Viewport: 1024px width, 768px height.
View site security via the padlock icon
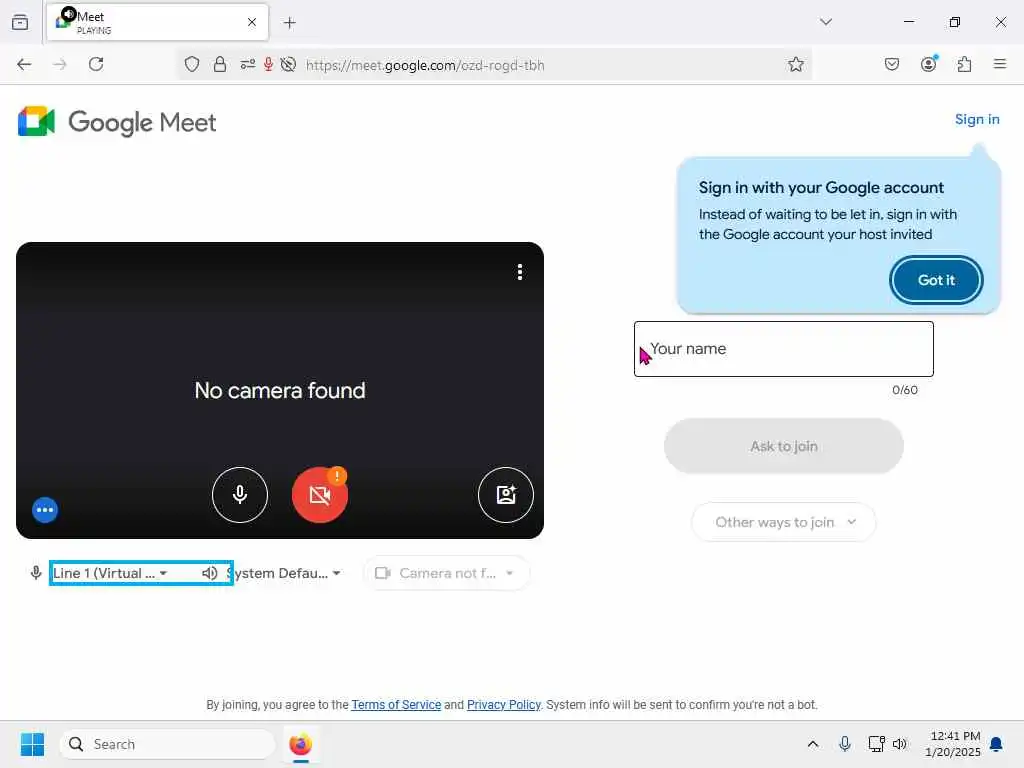[220, 64]
